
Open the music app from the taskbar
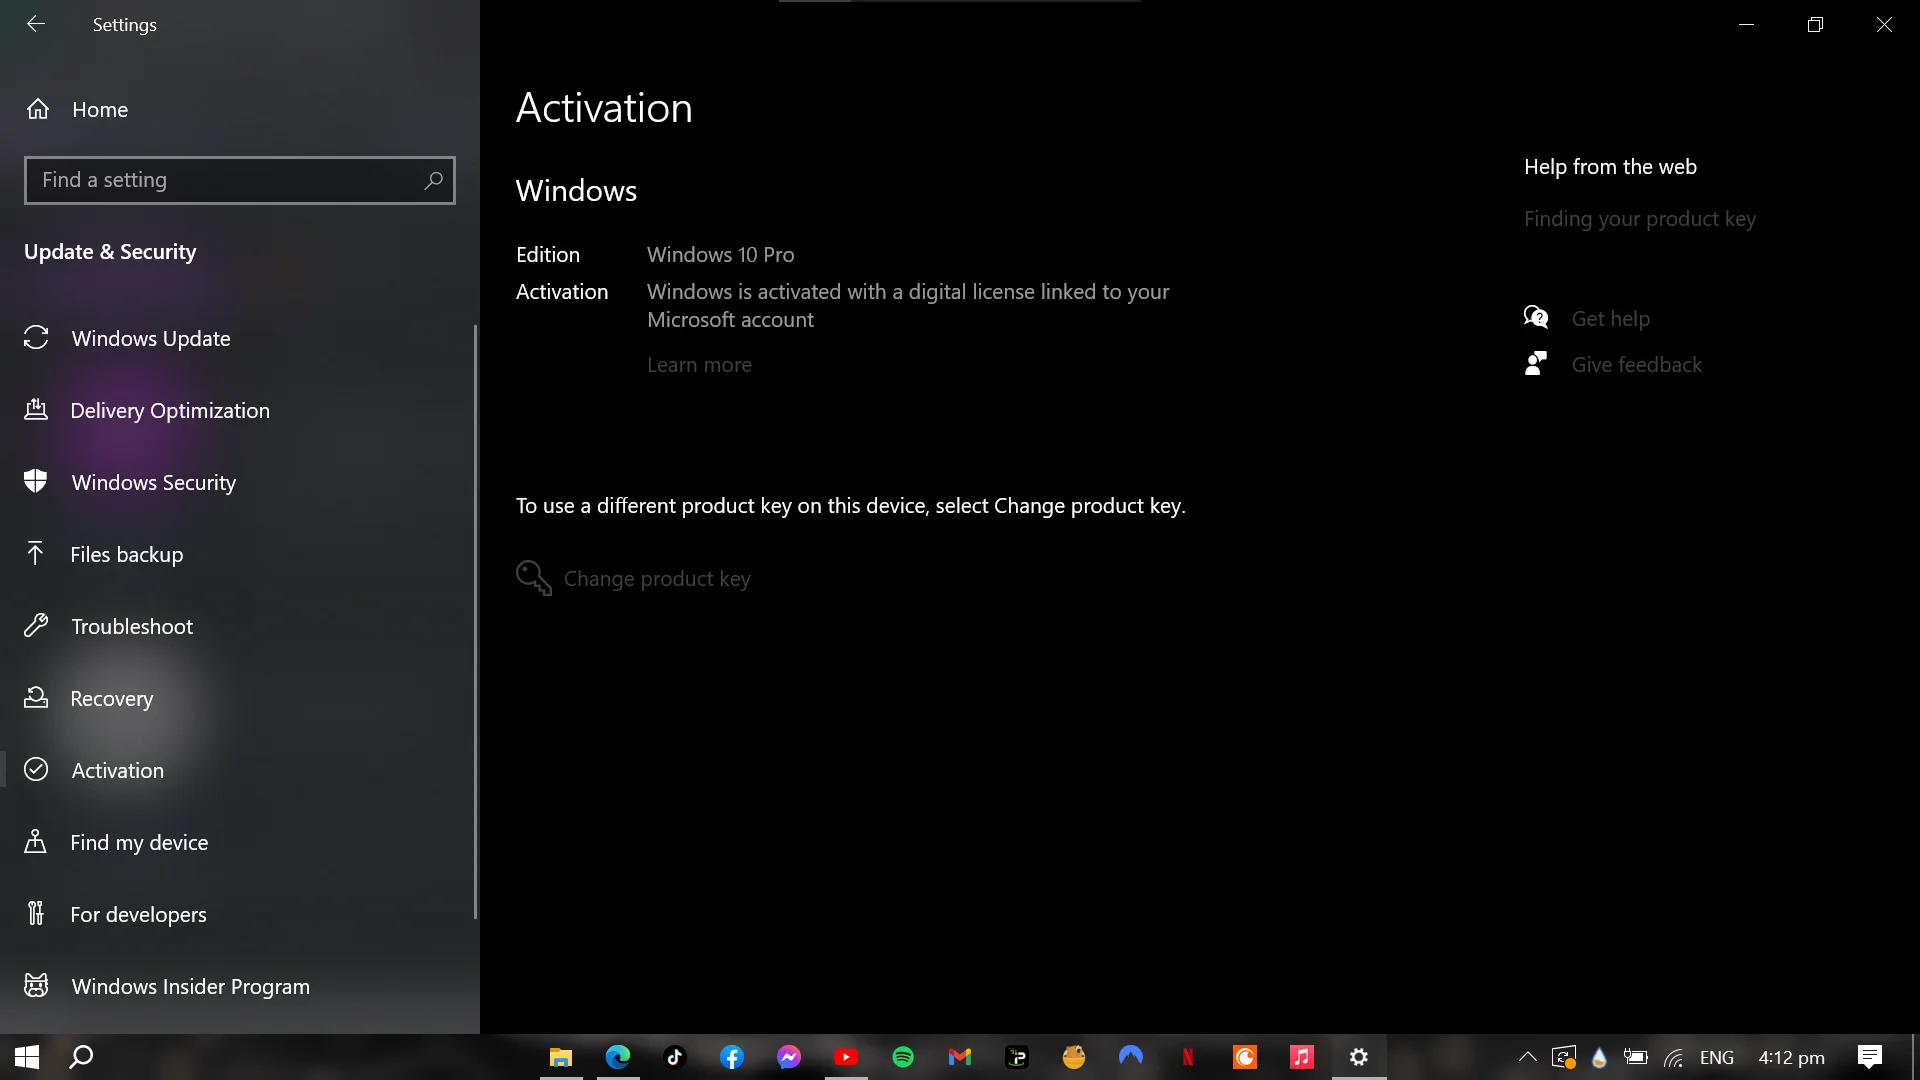[1302, 1057]
